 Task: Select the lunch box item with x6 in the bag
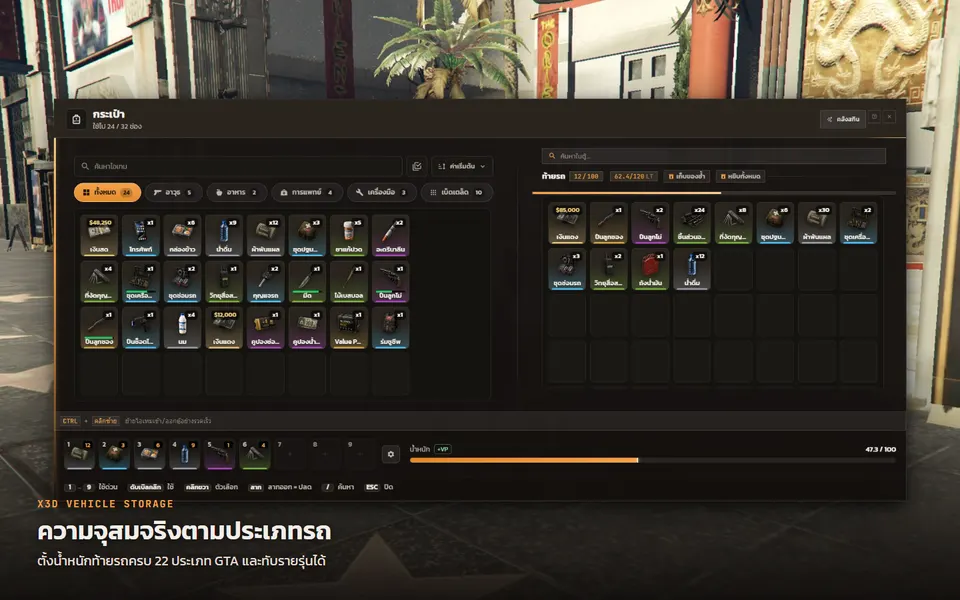(182, 236)
